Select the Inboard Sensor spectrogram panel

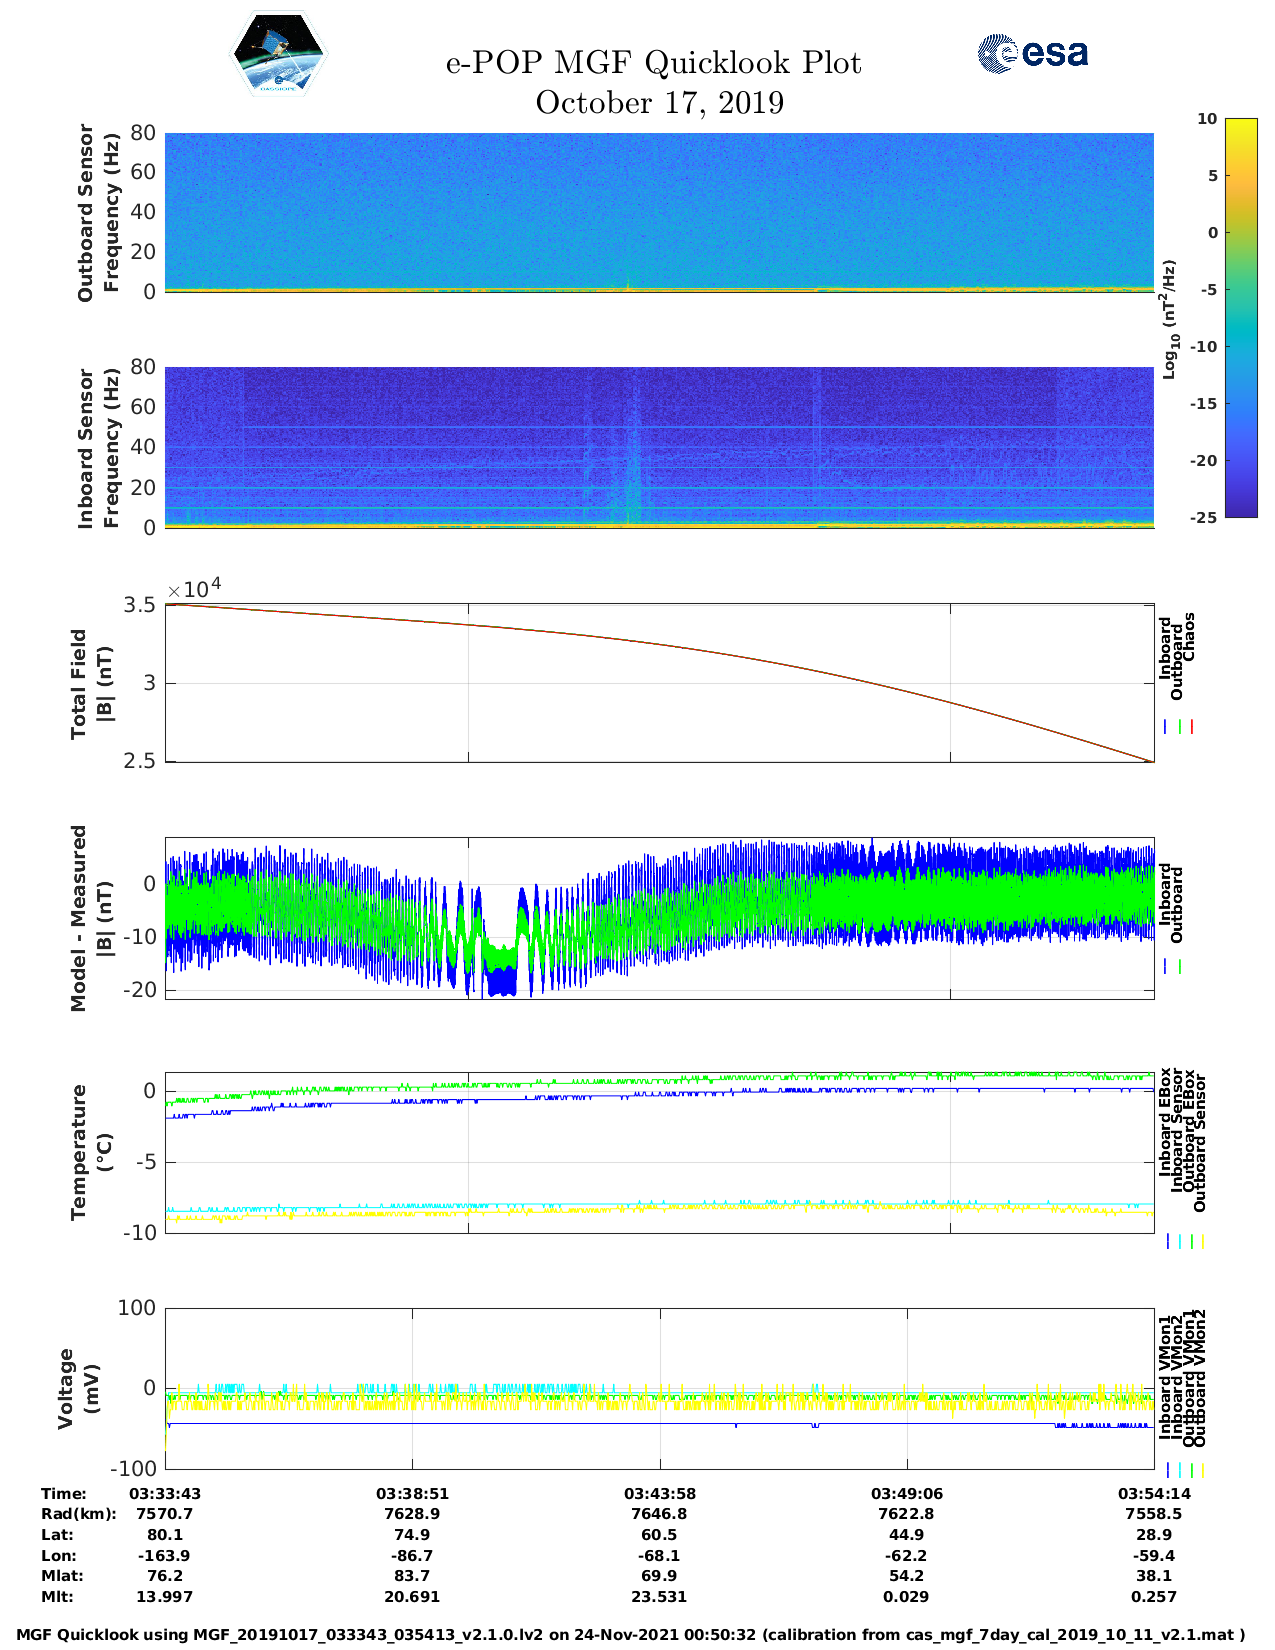(659, 447)
